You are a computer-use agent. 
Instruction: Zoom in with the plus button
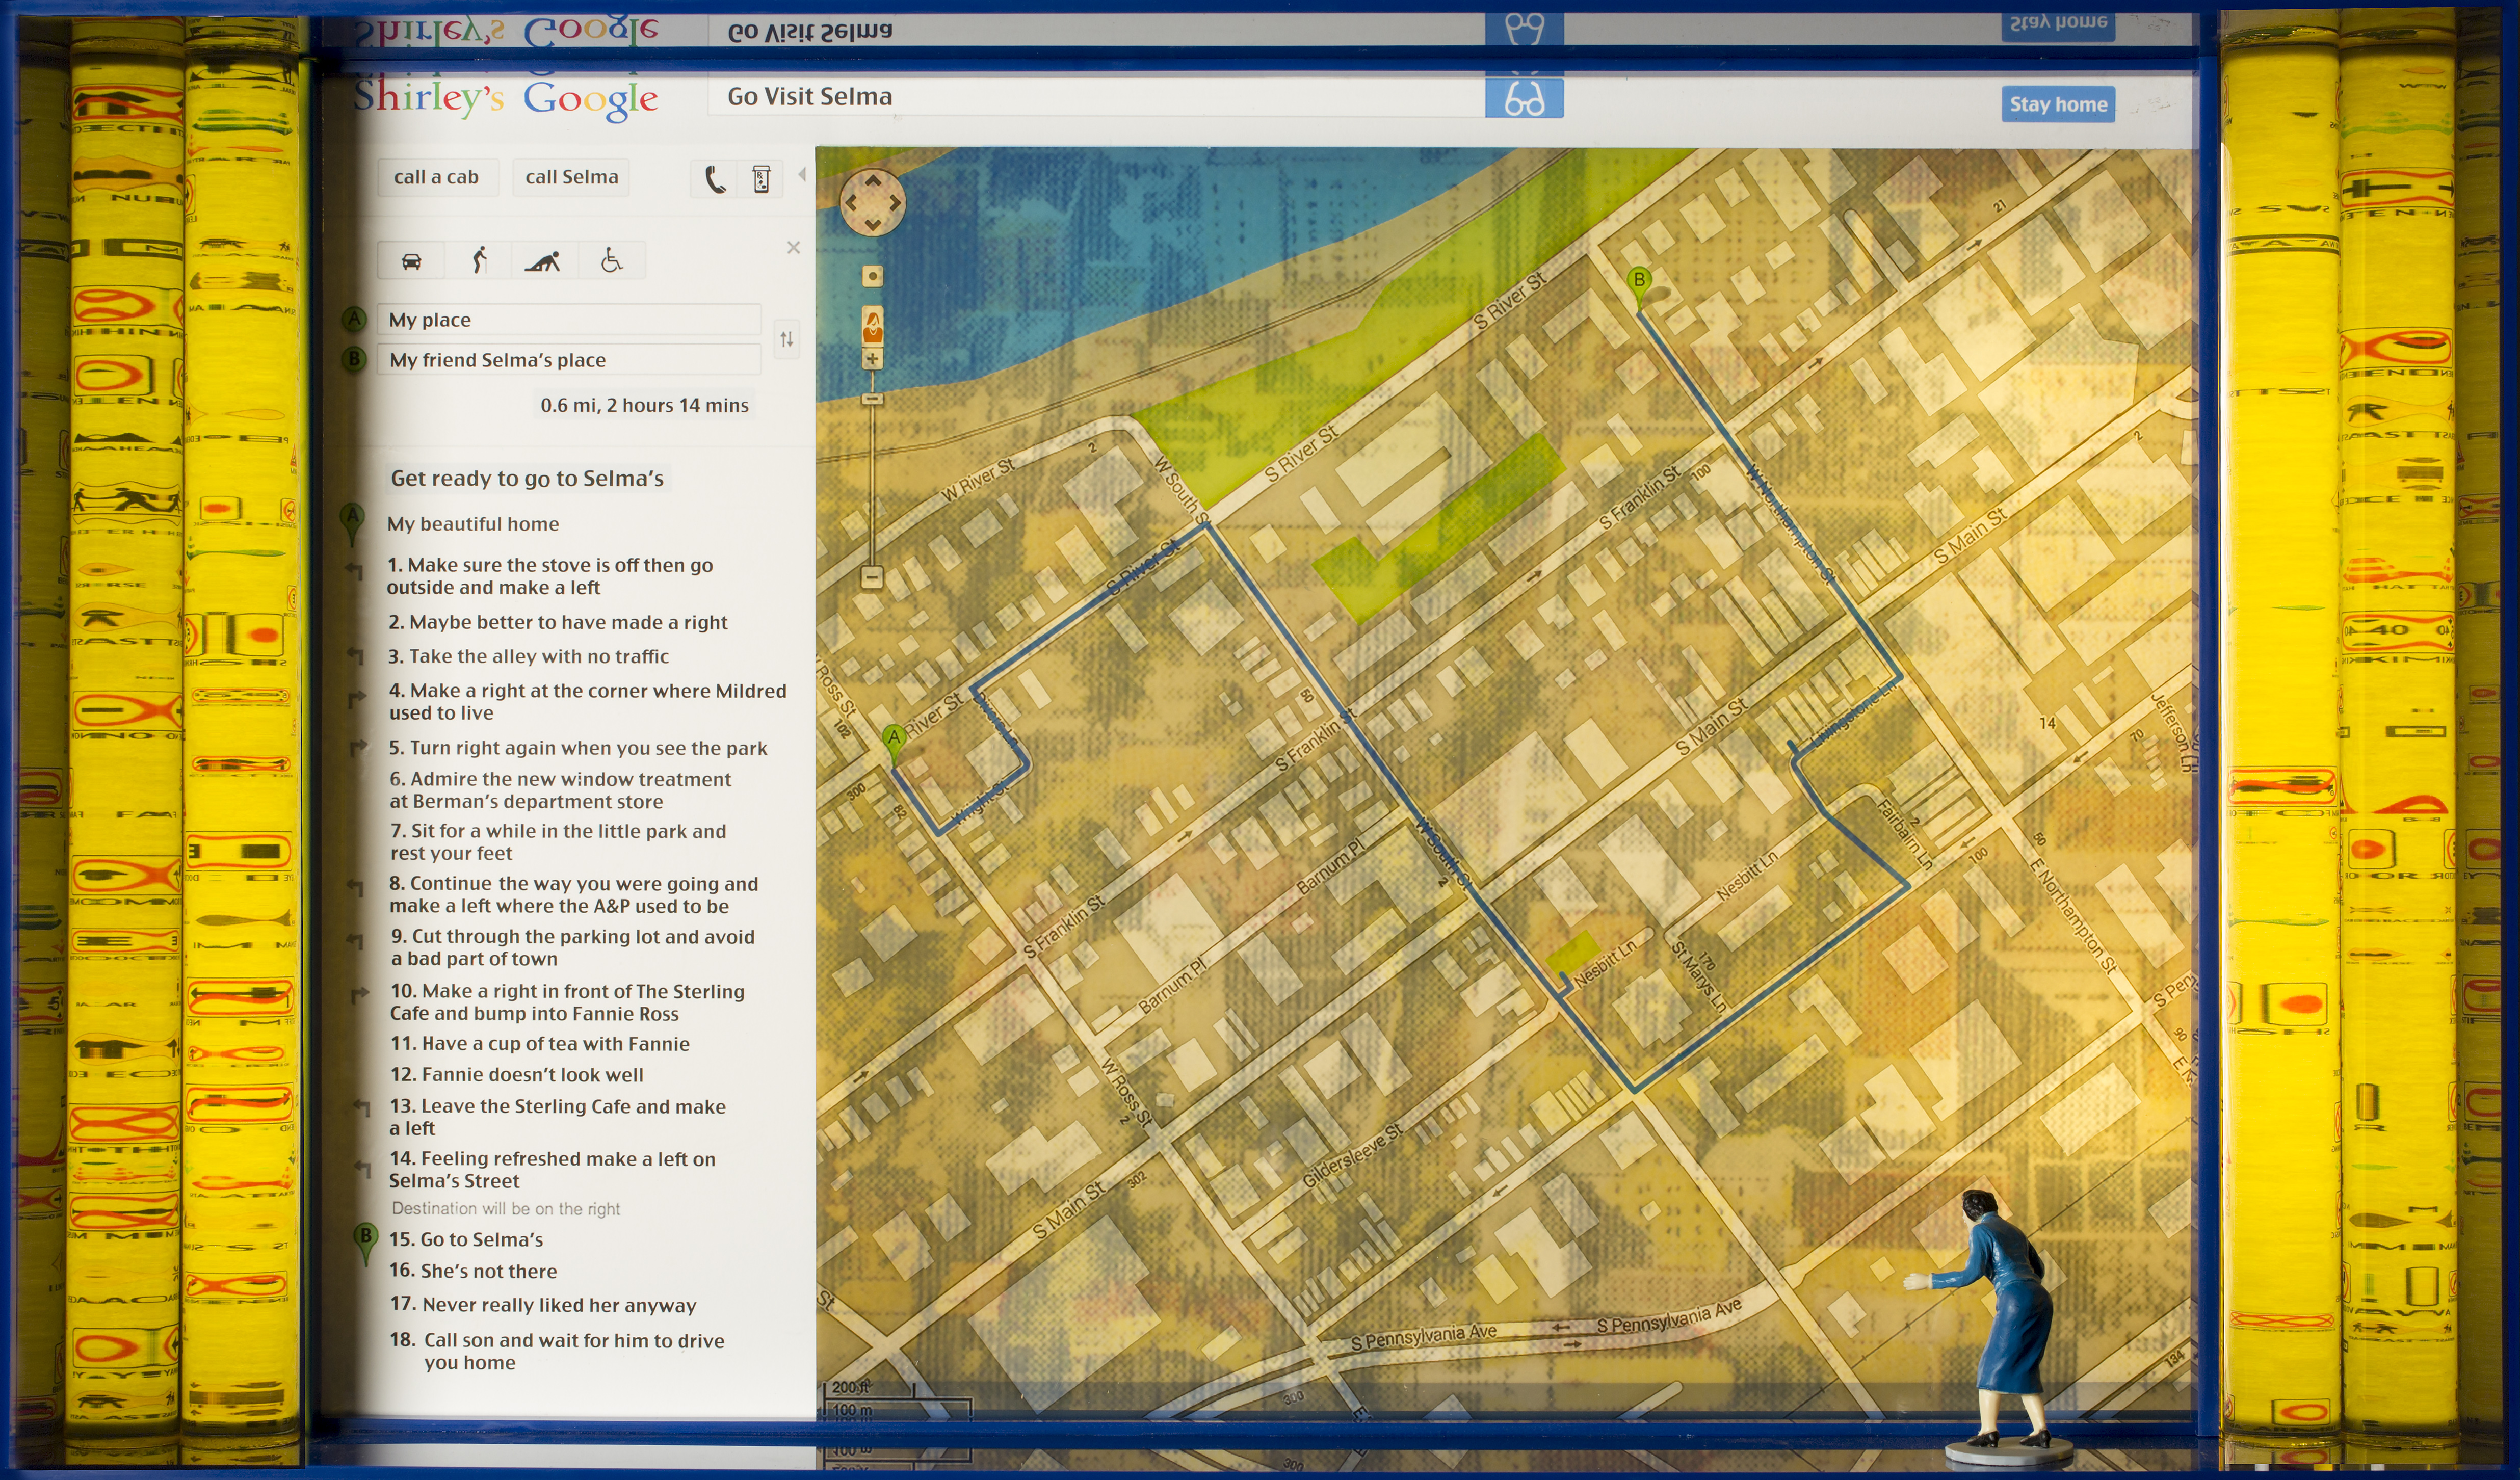tap(872, 359)
